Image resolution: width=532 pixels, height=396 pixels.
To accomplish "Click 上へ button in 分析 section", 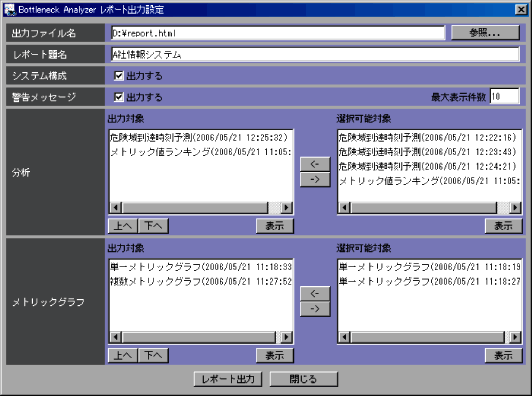I will click(123, 226).
